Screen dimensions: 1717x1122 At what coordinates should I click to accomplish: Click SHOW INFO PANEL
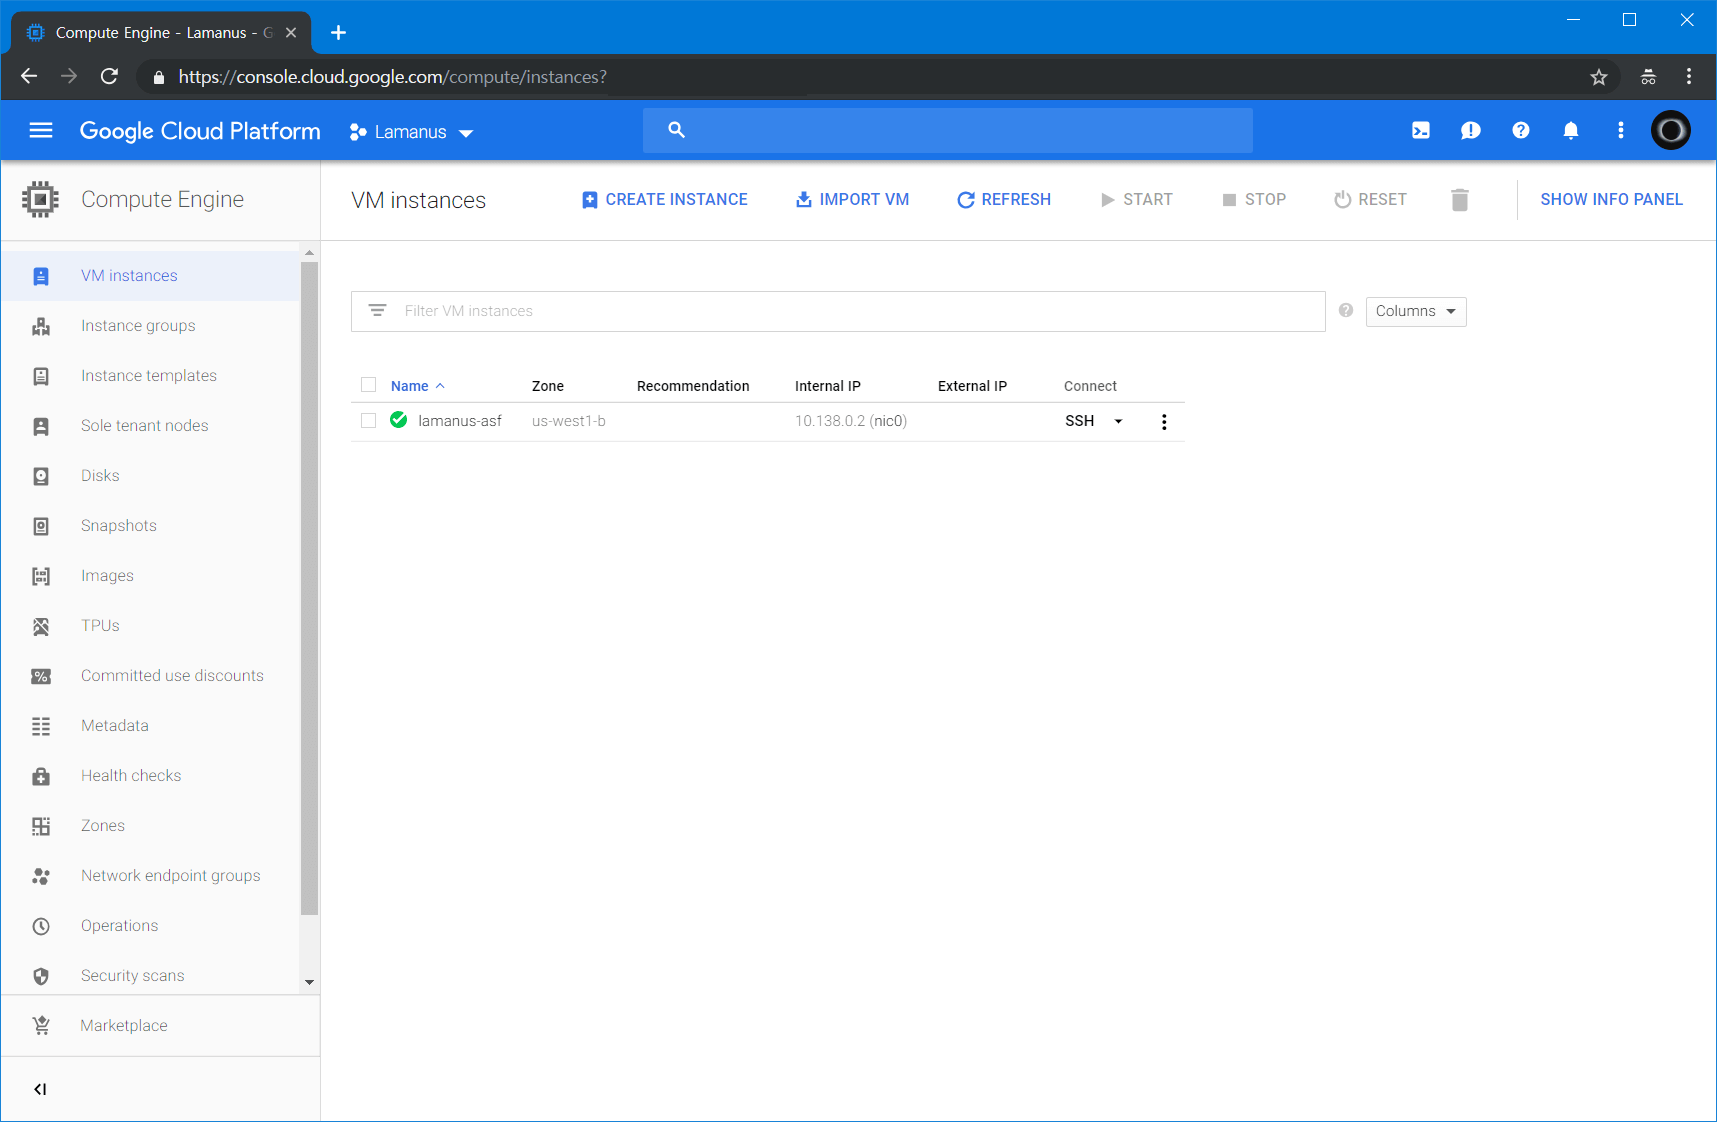point(1610,200)
